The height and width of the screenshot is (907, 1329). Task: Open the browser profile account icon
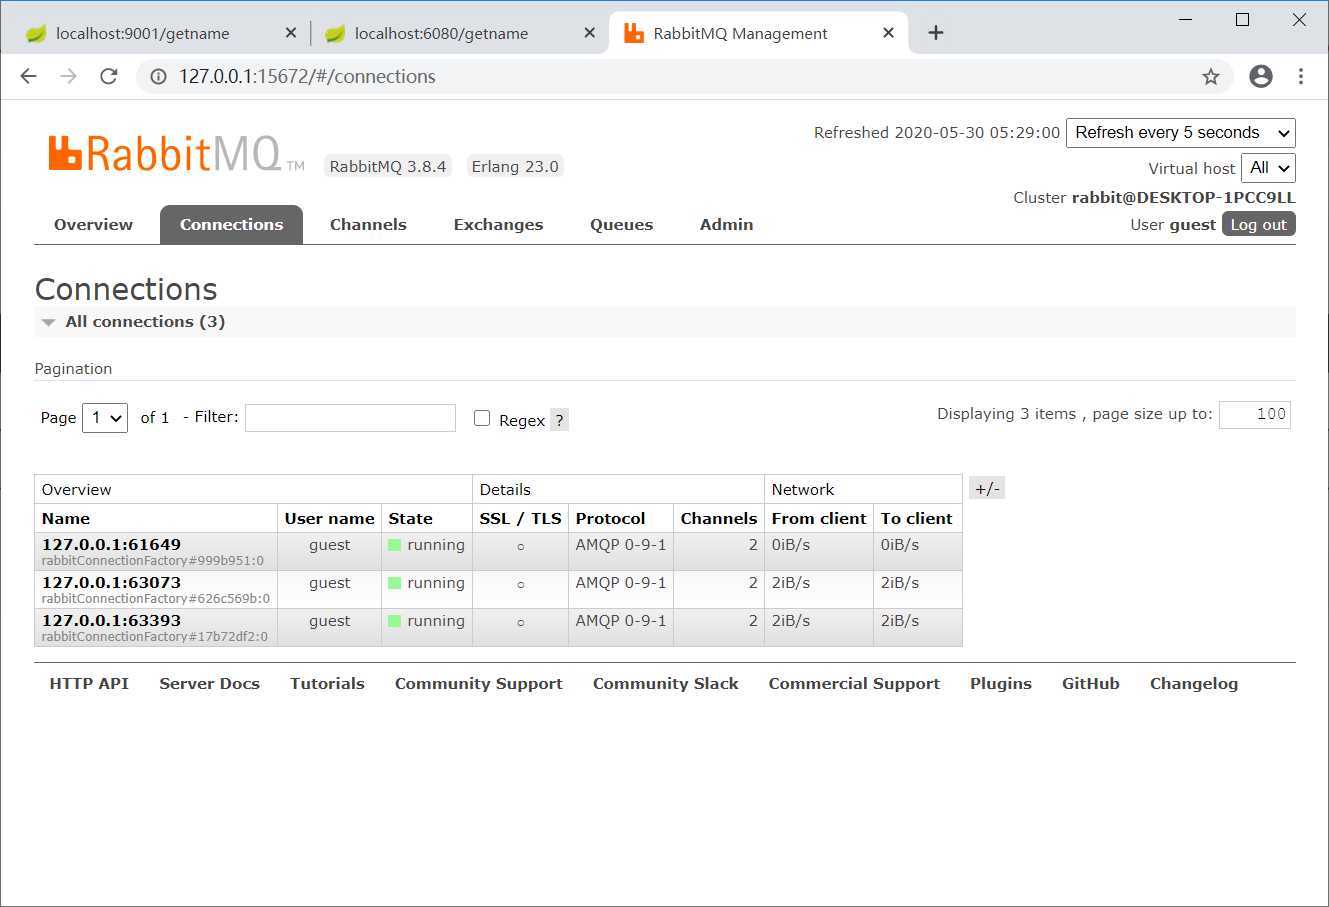1261,76
